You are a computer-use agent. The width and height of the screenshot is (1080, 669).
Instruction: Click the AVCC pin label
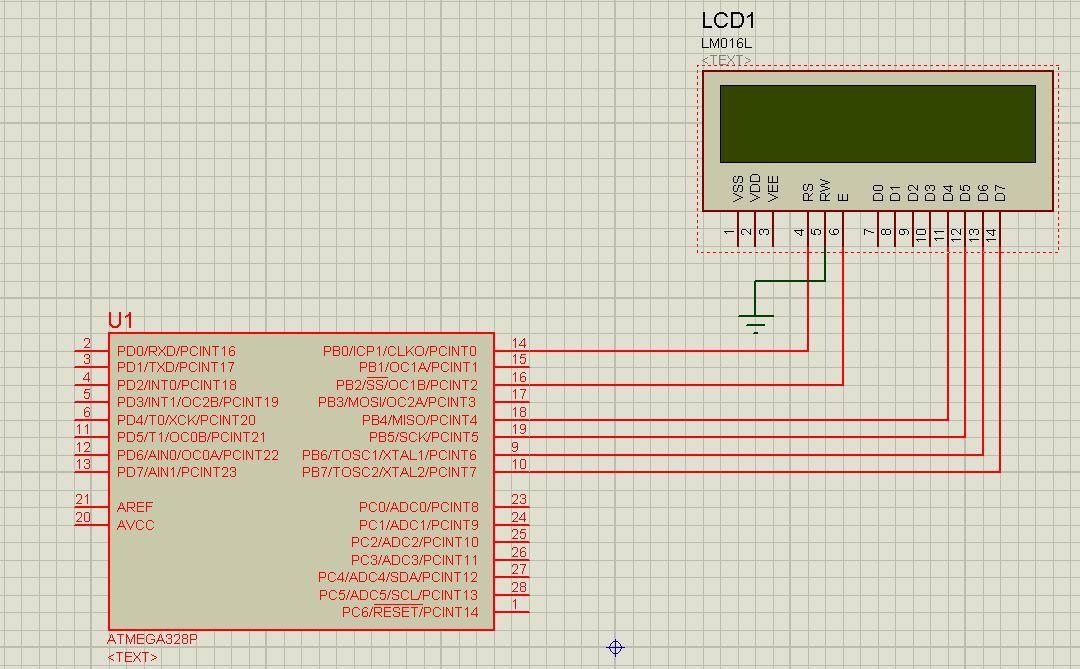tap(136, 525)
